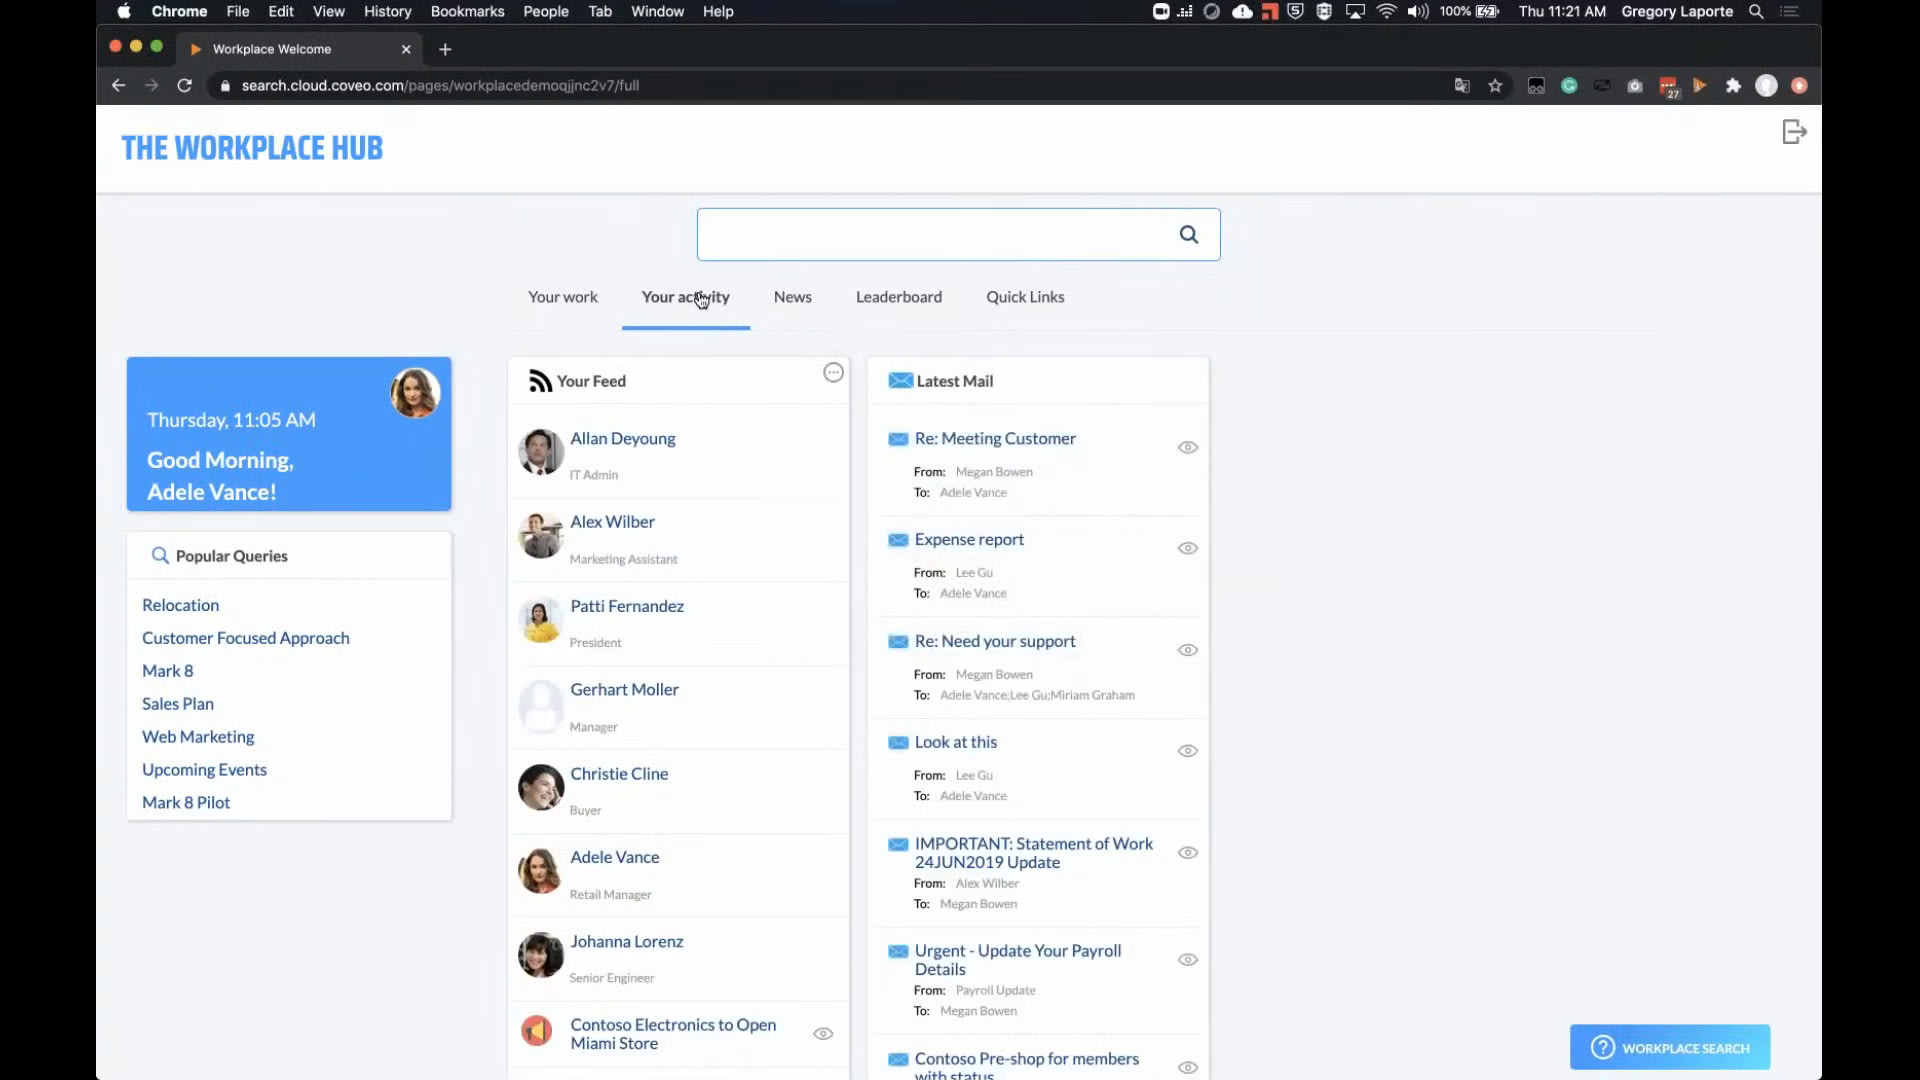The width and height of the screenshot is (1920, 1080).
Task: Open the Leaderboard tab
Action: point(899,297)
